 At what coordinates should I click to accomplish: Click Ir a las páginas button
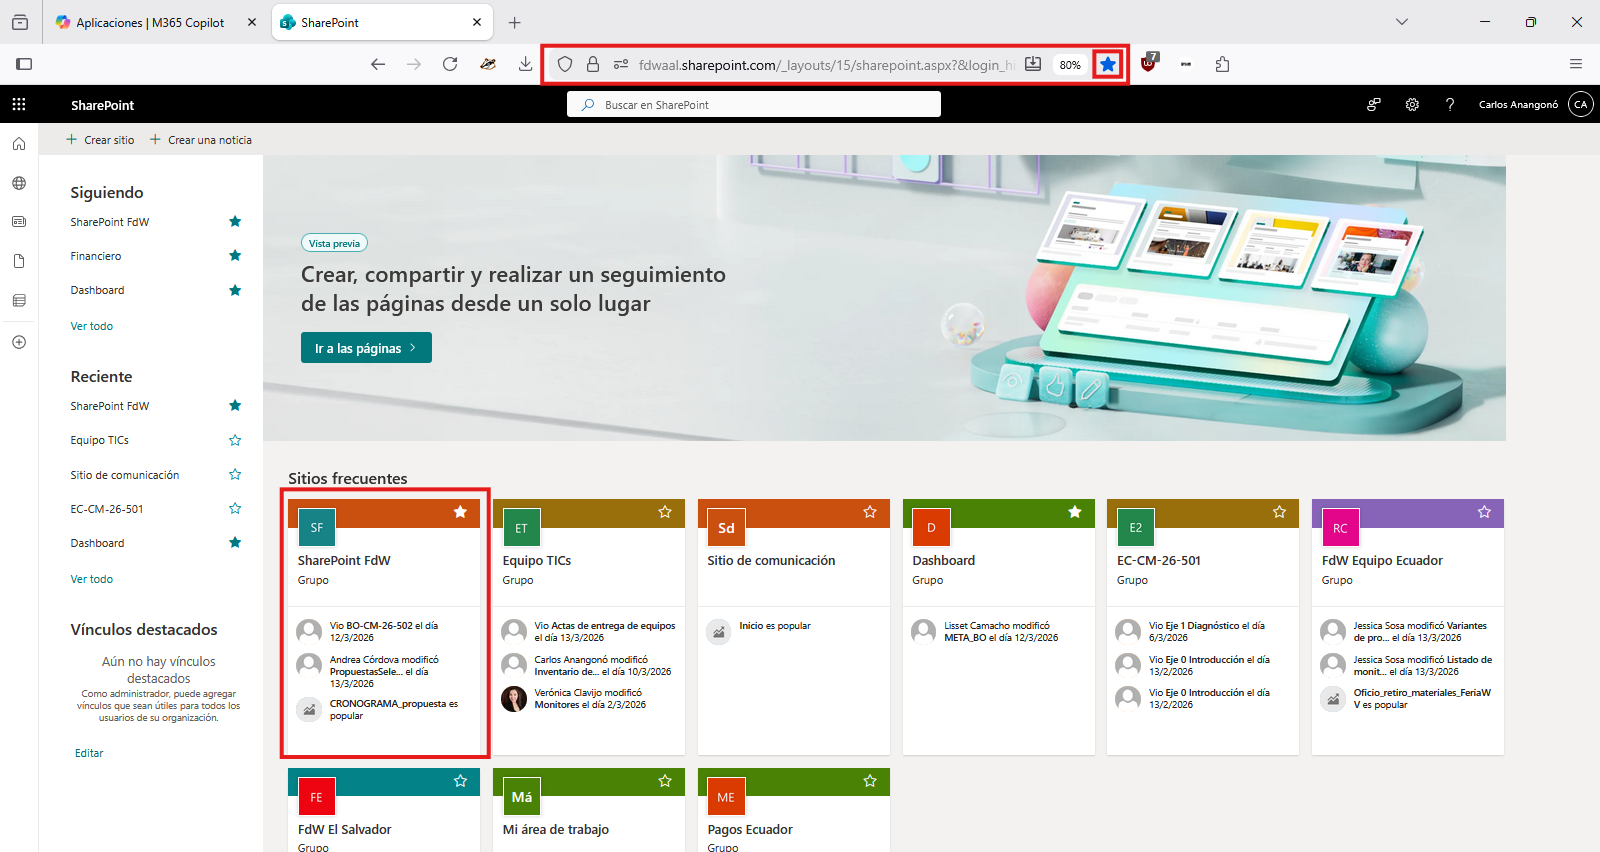tap(366, 348)
